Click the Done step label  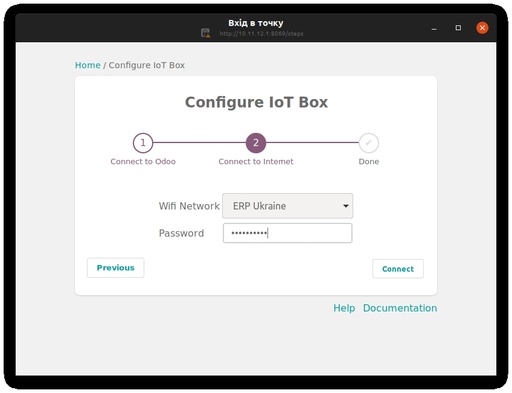369,162
